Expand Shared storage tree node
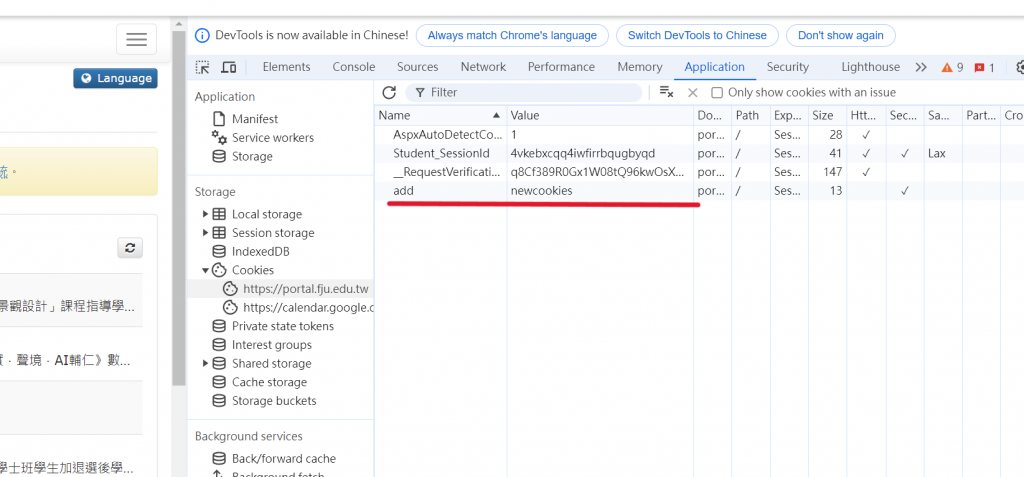Screen dimensions: 1024x477 tap(205, 364)
